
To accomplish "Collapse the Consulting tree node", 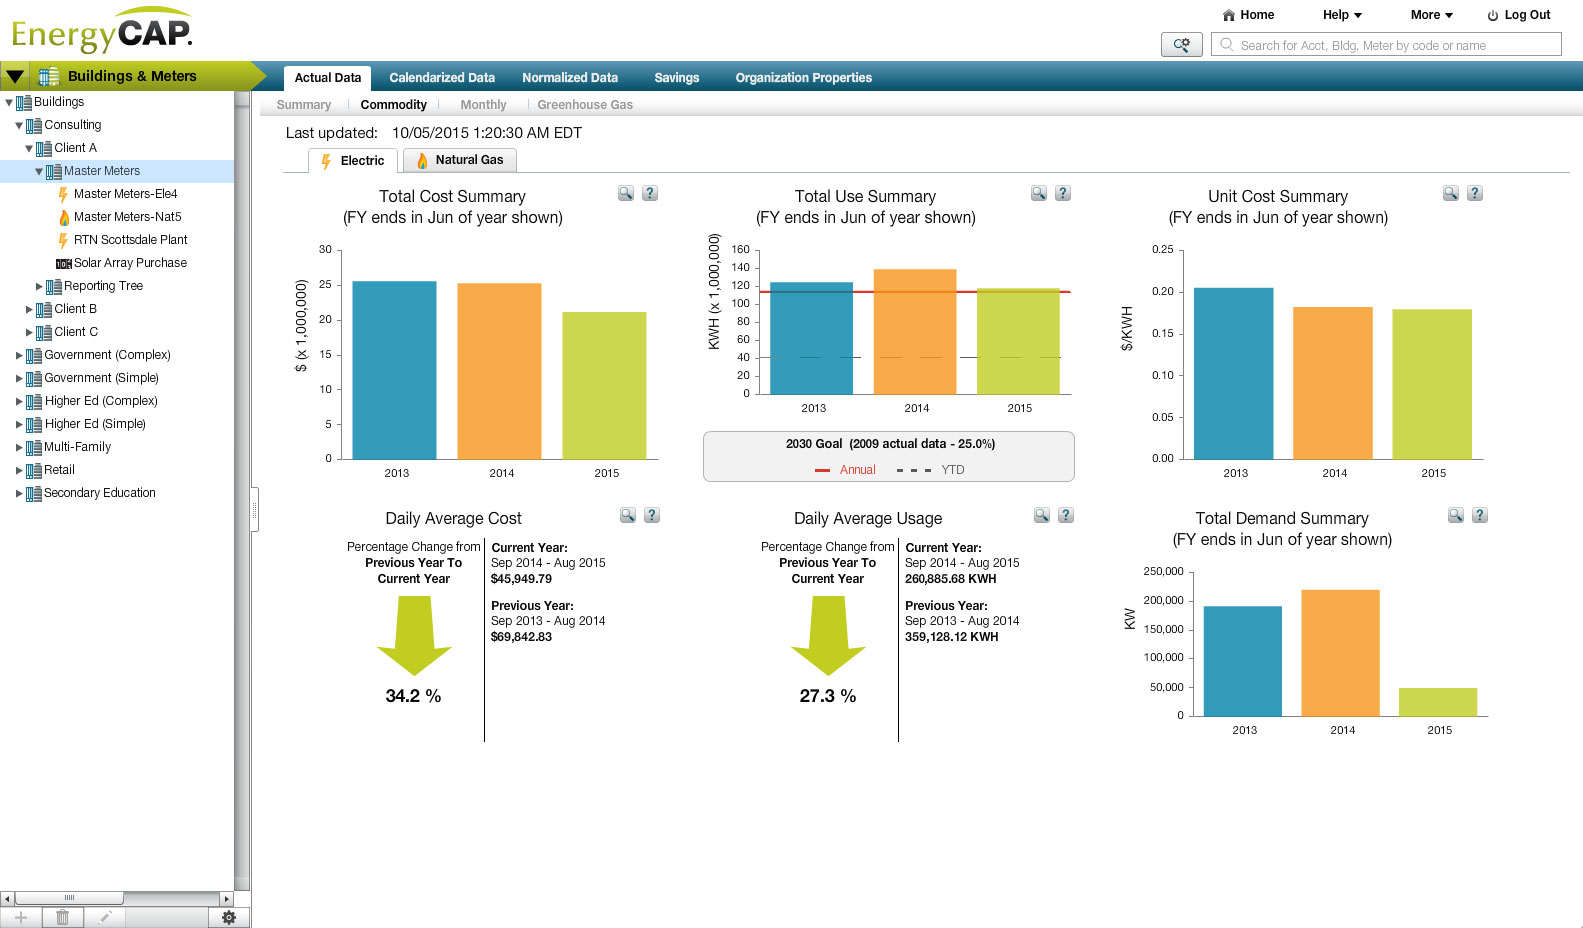I will point(19,126).
